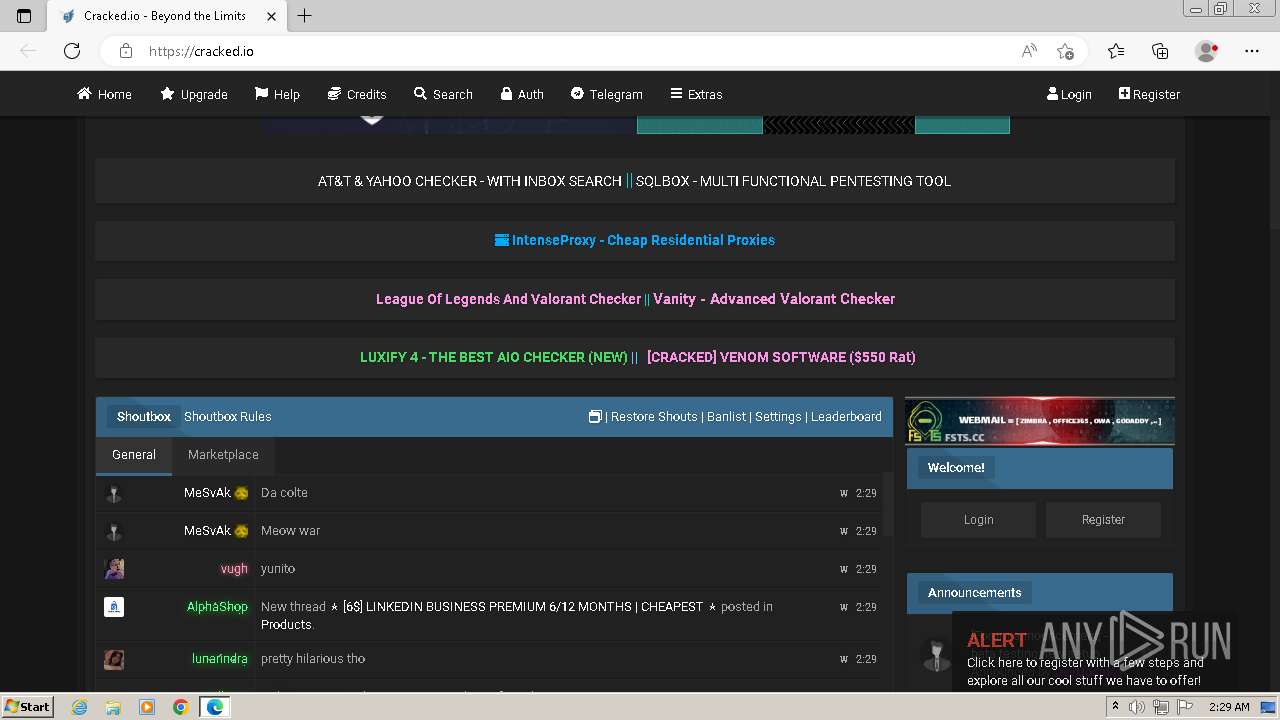The width and height of the screenshot is (1280, 720).
Task: Open MeSvAk profile on Da colte shout
Action: 207,493
